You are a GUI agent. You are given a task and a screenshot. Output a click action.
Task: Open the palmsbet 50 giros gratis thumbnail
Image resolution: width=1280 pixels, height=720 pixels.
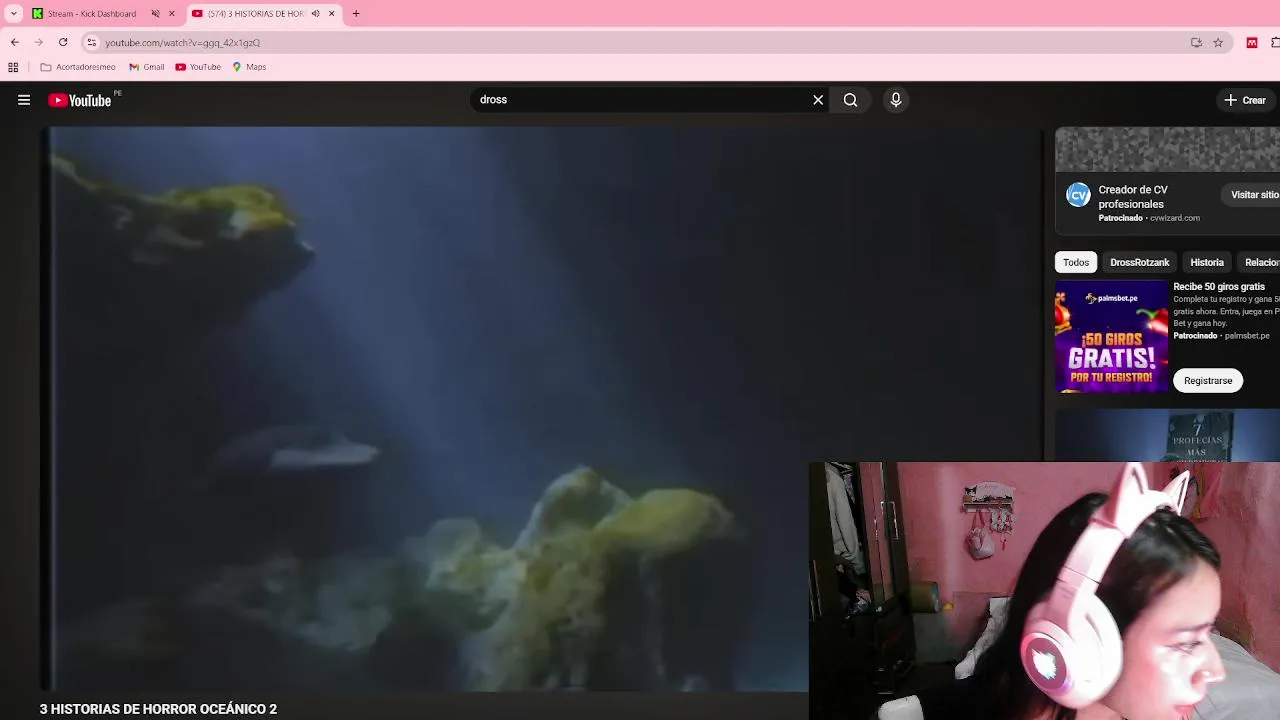pos(1112,336)
